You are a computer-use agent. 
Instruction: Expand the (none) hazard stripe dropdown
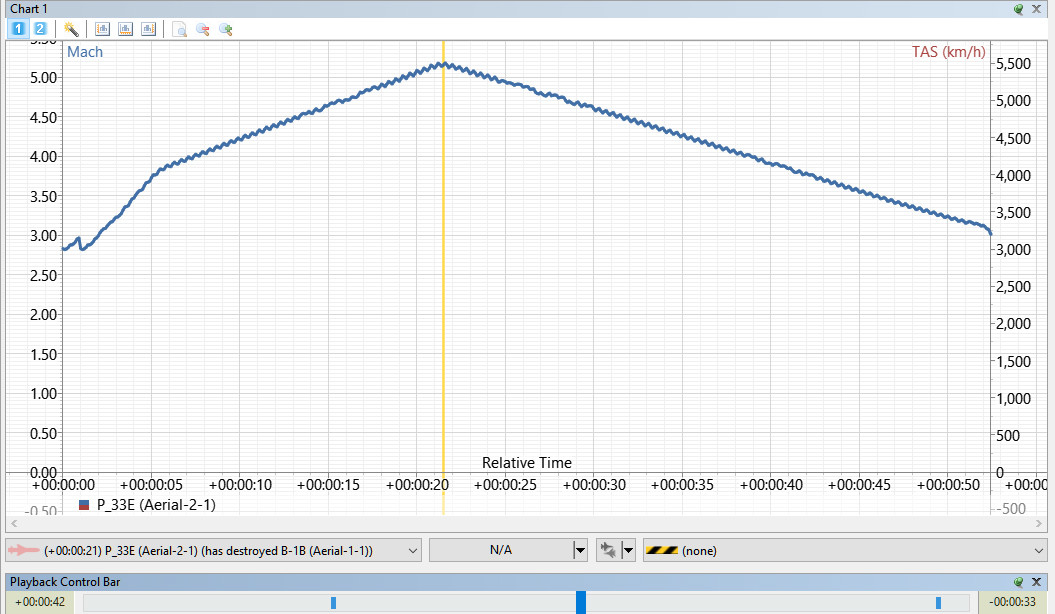pyautogui.click(x=1040, y=551)
